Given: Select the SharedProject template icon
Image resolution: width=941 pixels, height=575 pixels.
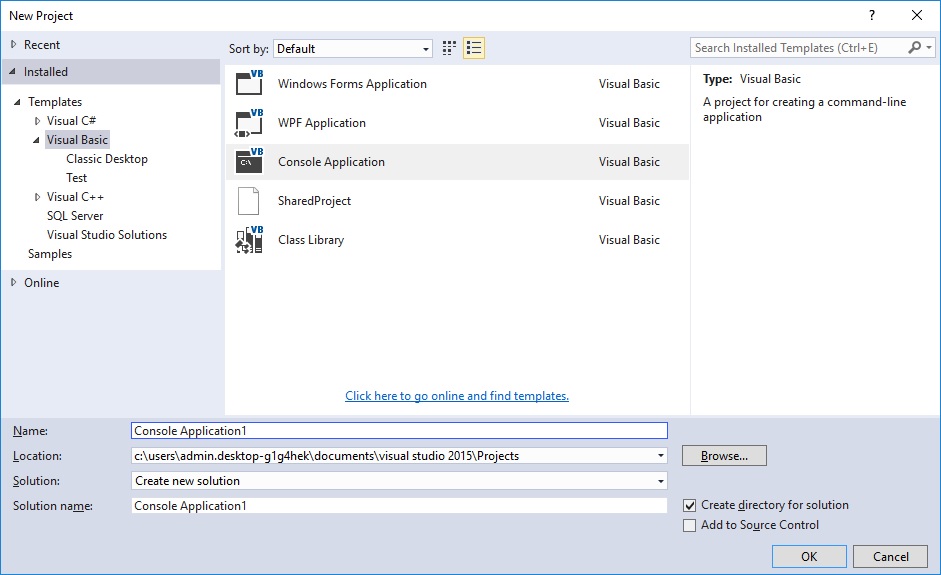Looking at the screenshot, I should point(248,200).
